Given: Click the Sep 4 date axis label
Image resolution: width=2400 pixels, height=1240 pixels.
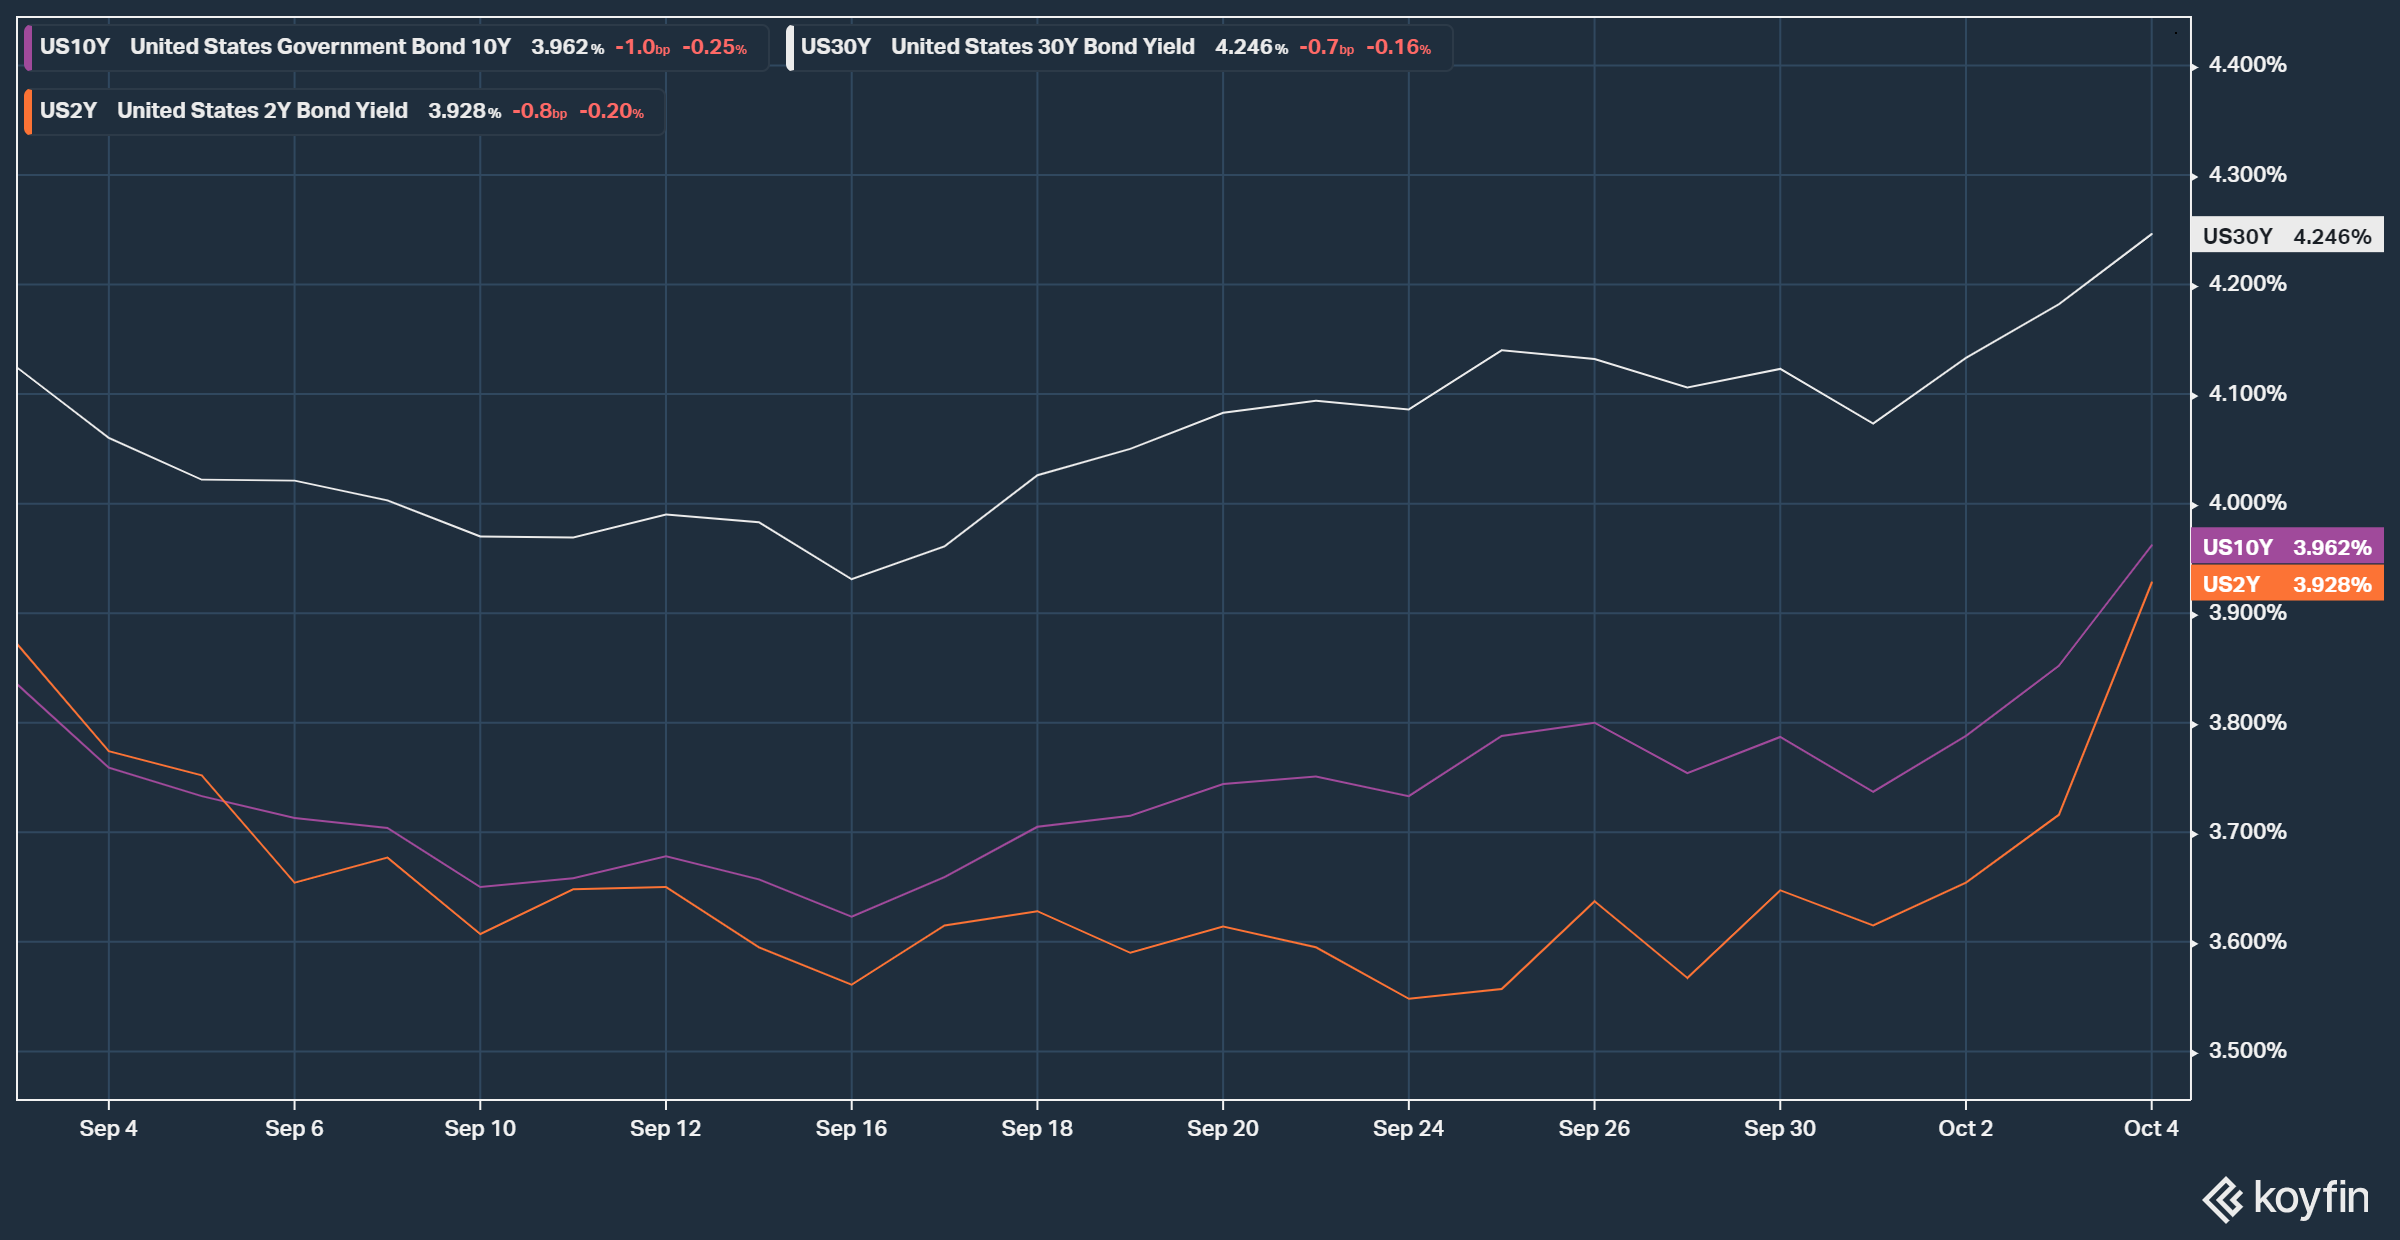Looking at the screenshot, I should point(108,1128).
